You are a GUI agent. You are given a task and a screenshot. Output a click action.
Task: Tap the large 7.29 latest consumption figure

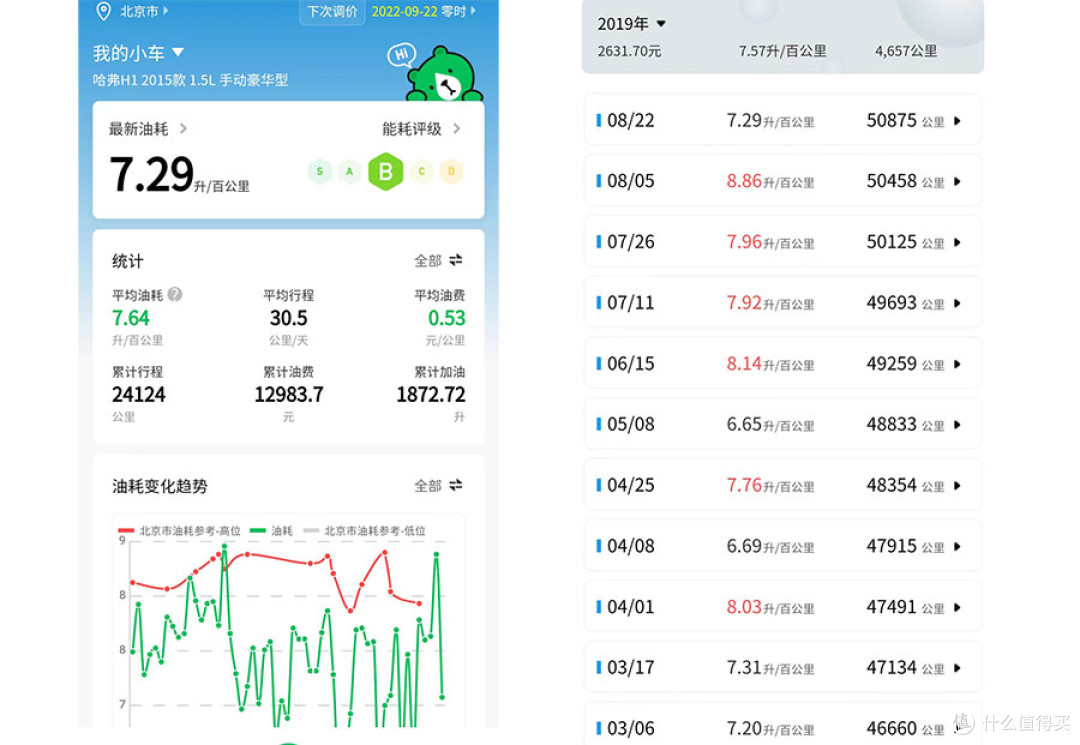152,174
